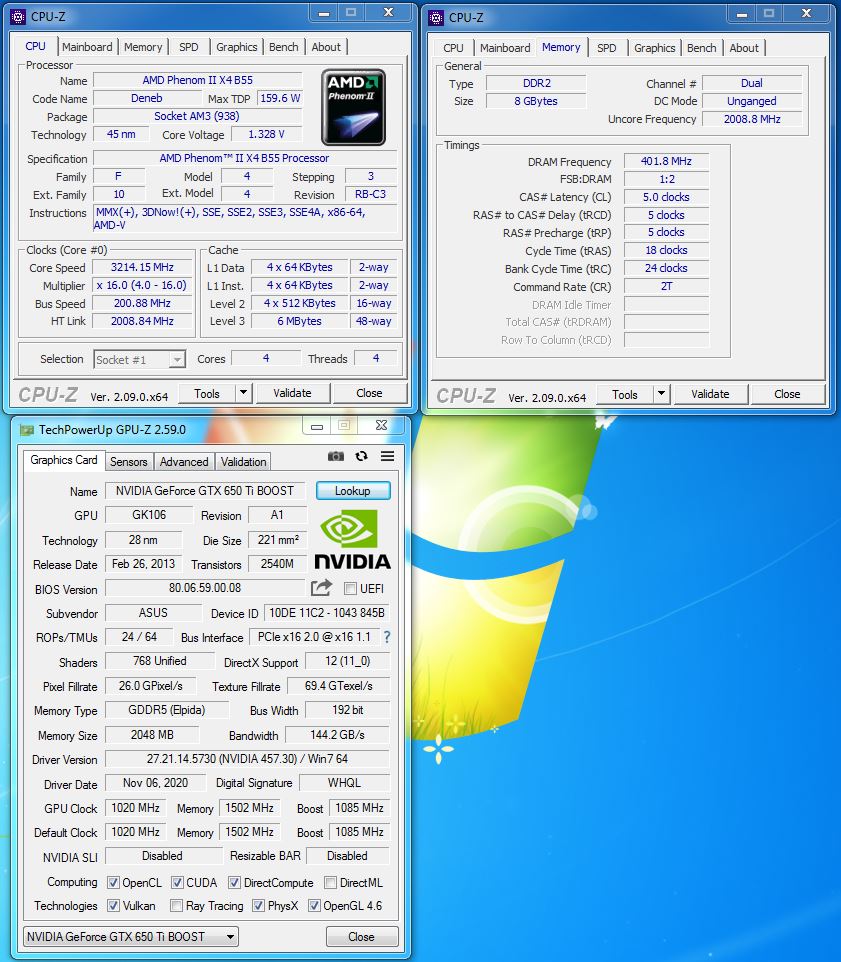This screenshot has width=841, height=962.
Task: Click the Lookup button in GPU-Z
Action: tap(353, 491)
